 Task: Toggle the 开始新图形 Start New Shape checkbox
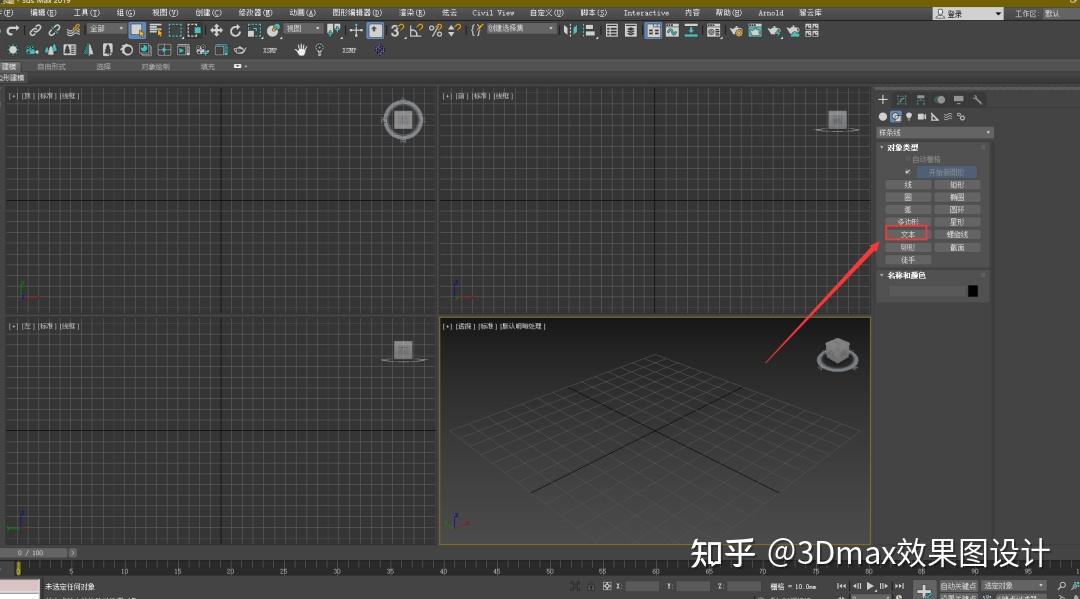907,171
